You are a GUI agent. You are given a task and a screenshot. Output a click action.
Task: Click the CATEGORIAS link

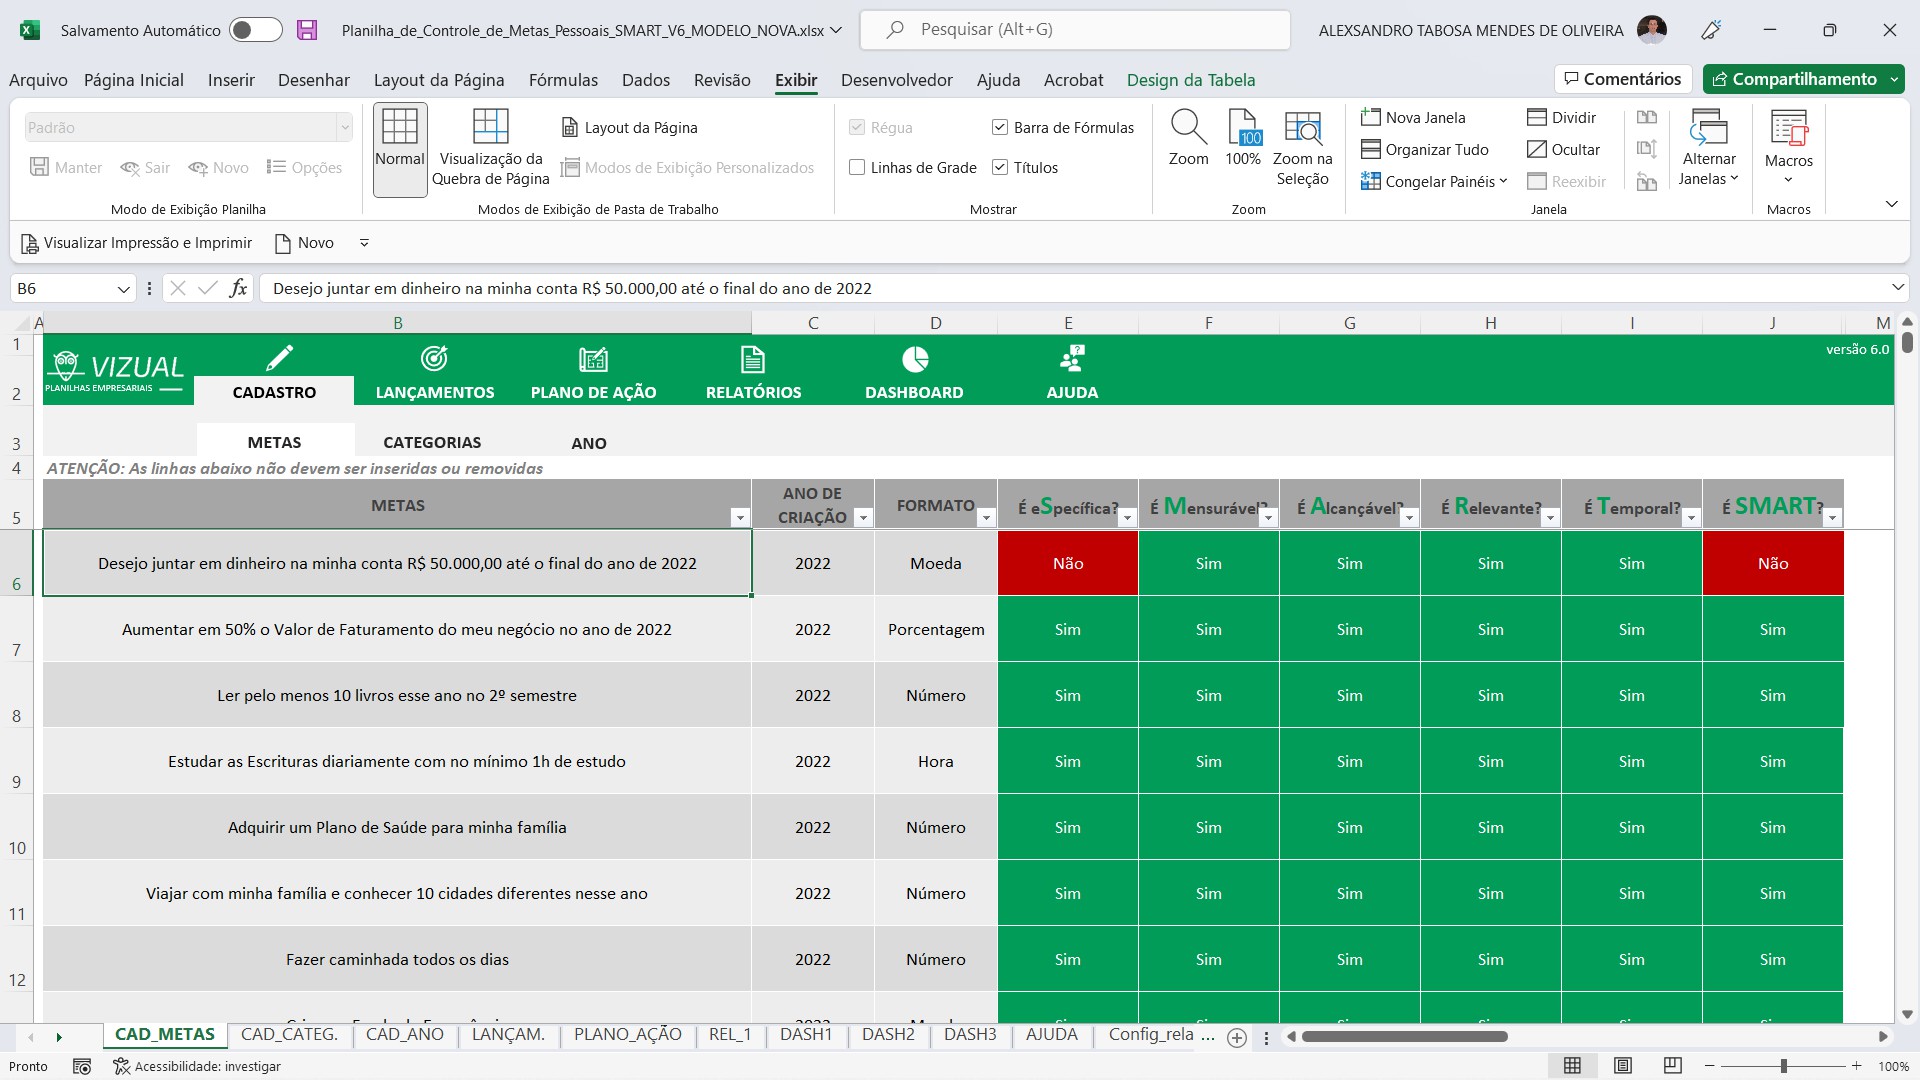click(x=432, y=442)
